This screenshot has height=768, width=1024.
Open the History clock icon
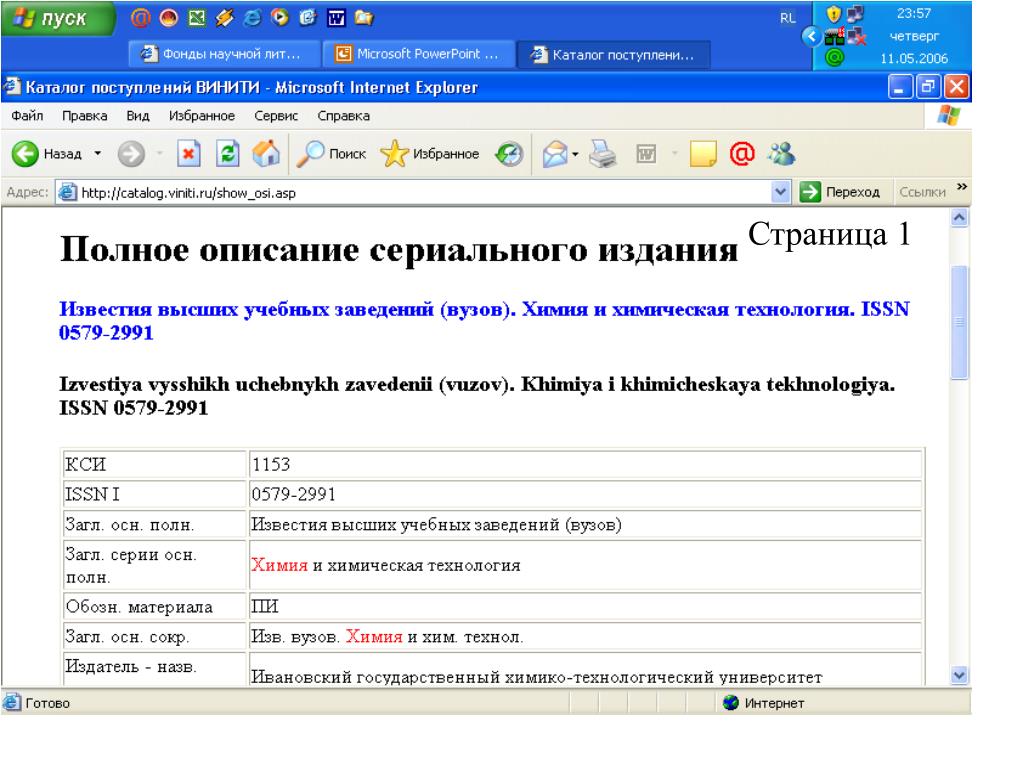(x=509, y=154)
